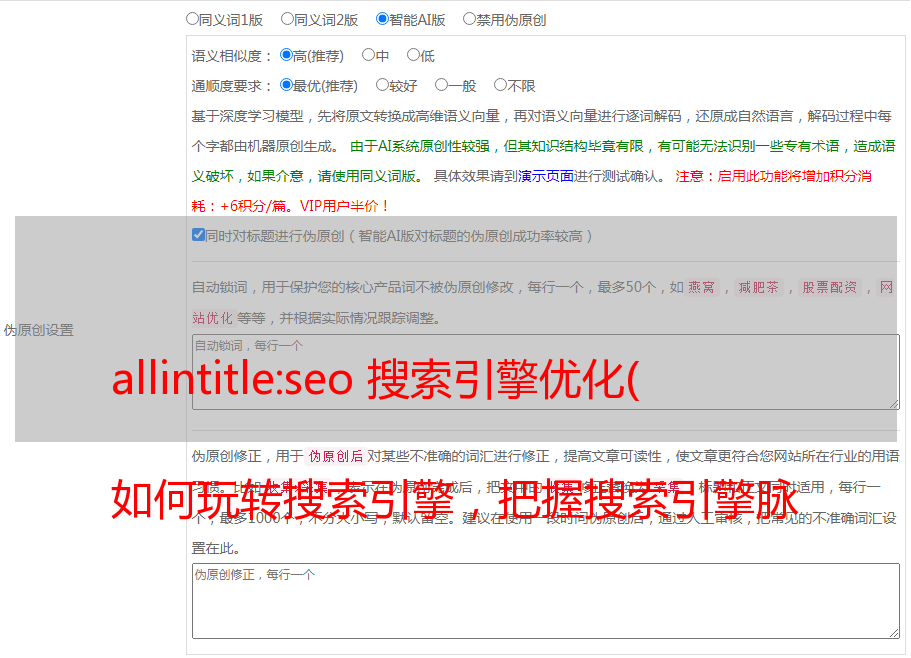Image resolution: width=911 pixels, height=658 pixels.
Task: Set 通顺度要求 to 不限
Action: click(x=500, y=85)
